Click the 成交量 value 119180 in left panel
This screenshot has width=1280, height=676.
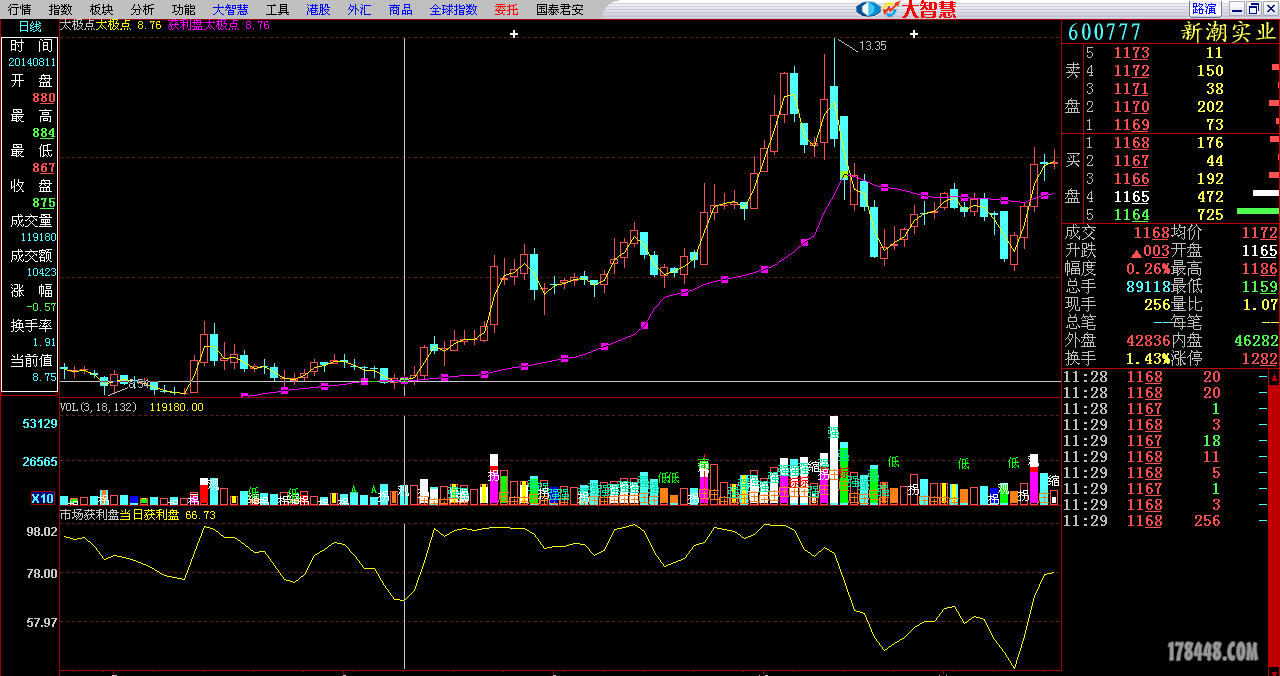click(x=38, y=238)
